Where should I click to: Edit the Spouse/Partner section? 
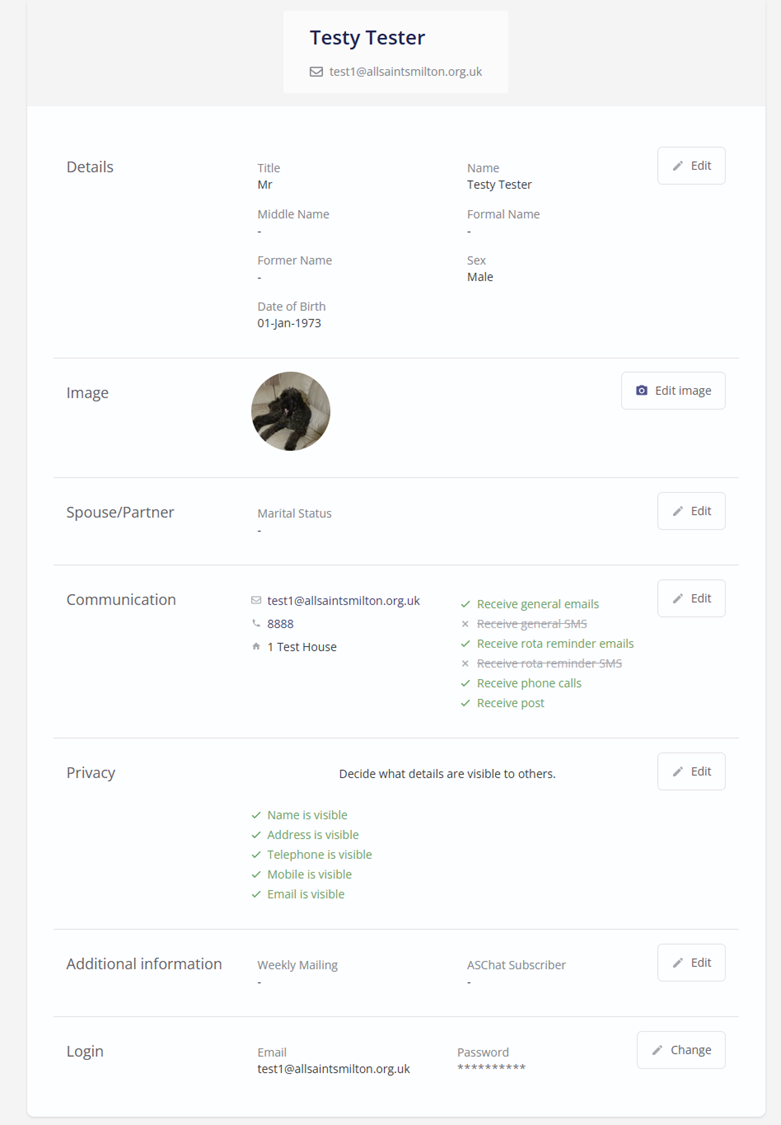(x=691, y=511)
